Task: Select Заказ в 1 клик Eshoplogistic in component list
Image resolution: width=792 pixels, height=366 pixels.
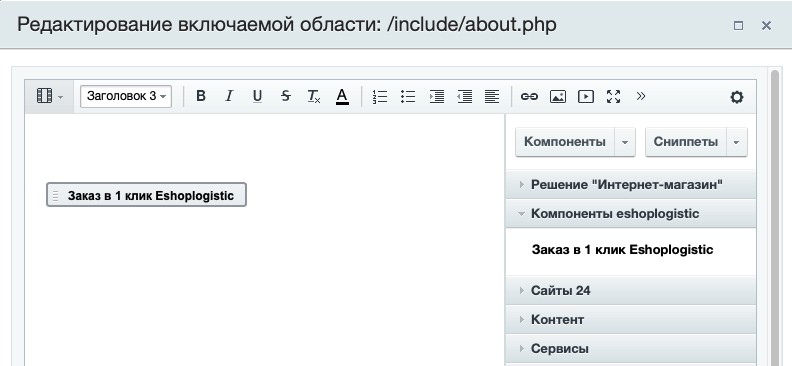Action: (622, 249)
